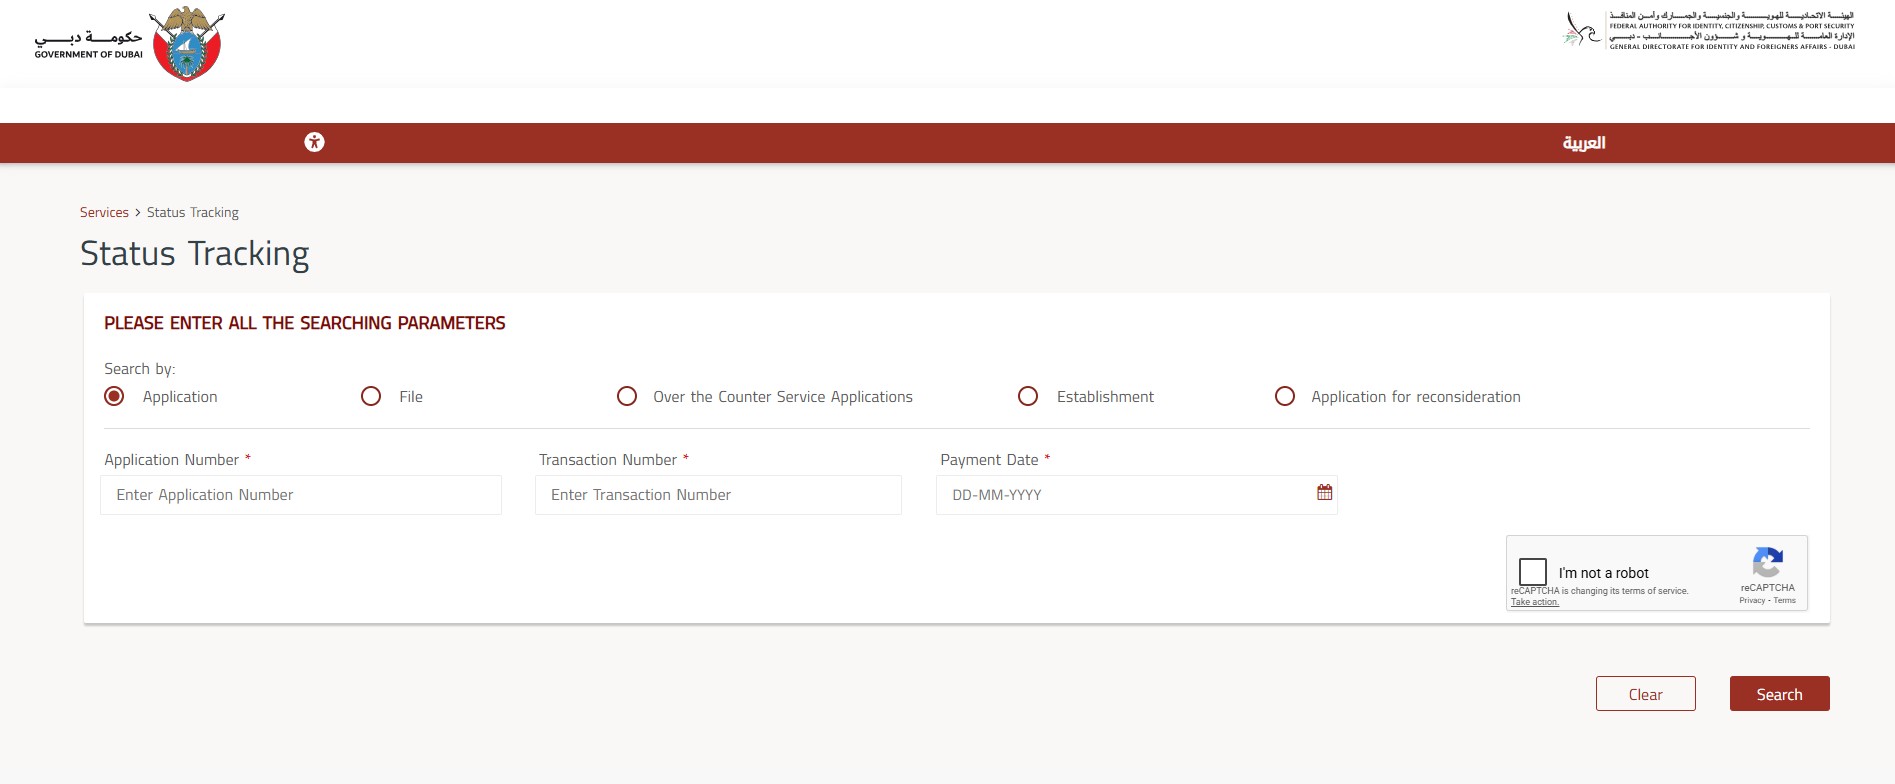Viewport: 1895px width, 784px height.
Task: Click the Government of Dubai logo
Action: click(x=130, y=44)
